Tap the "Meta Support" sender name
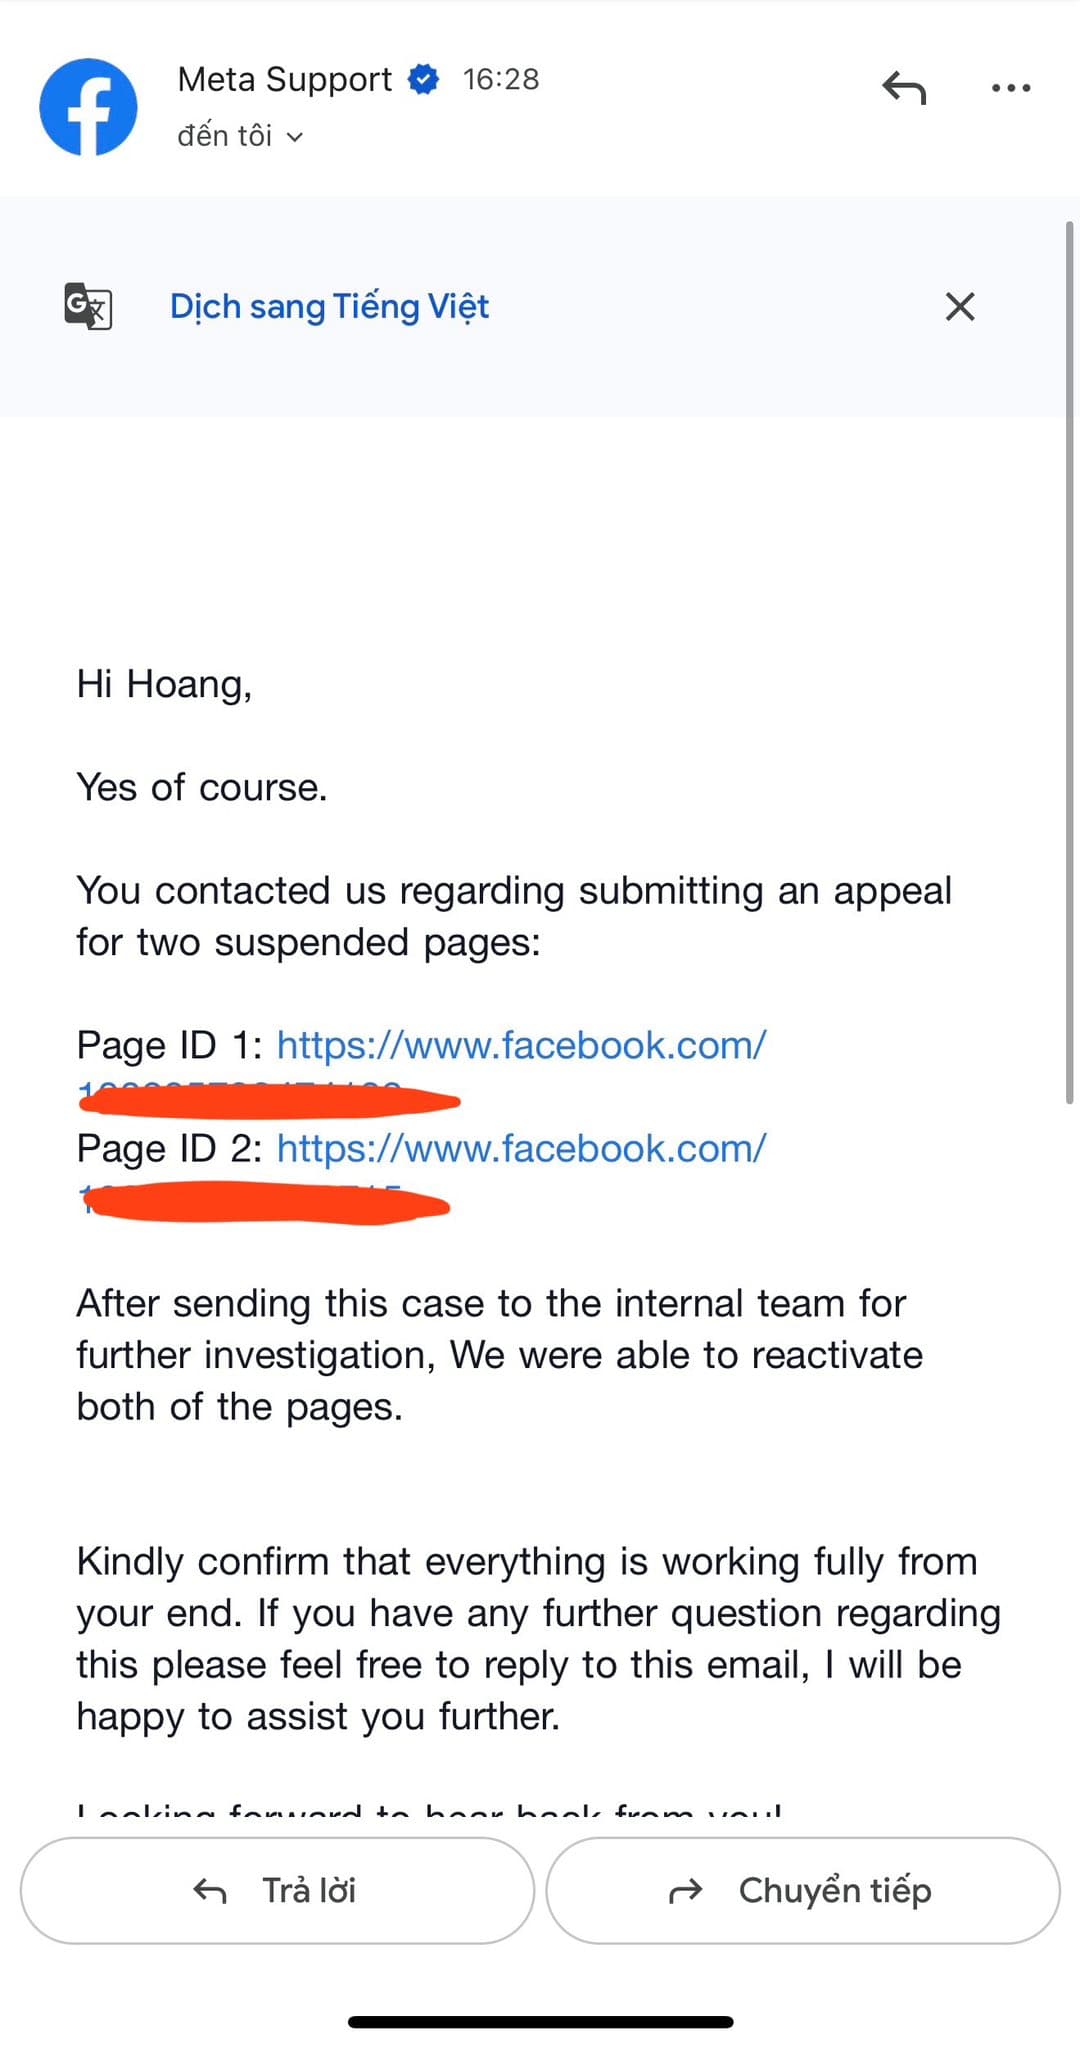 [284, 79]
